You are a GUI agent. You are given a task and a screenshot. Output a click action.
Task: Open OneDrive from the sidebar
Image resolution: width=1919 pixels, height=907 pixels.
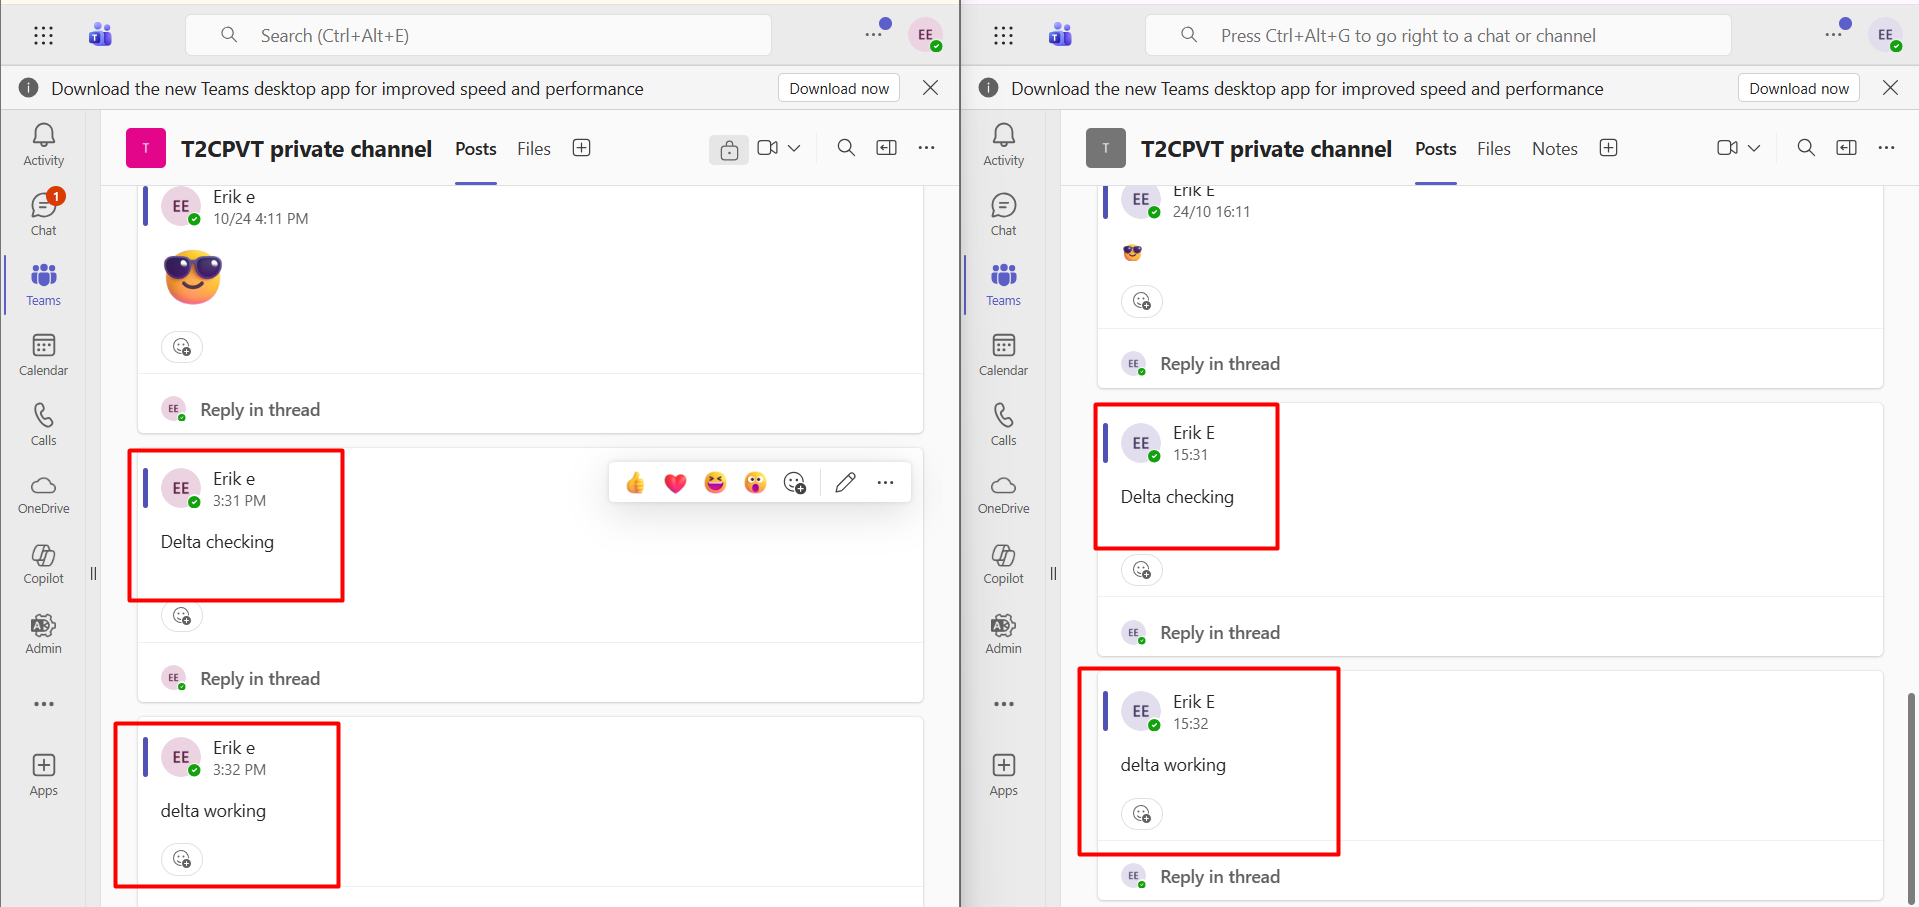coord(42,494)
